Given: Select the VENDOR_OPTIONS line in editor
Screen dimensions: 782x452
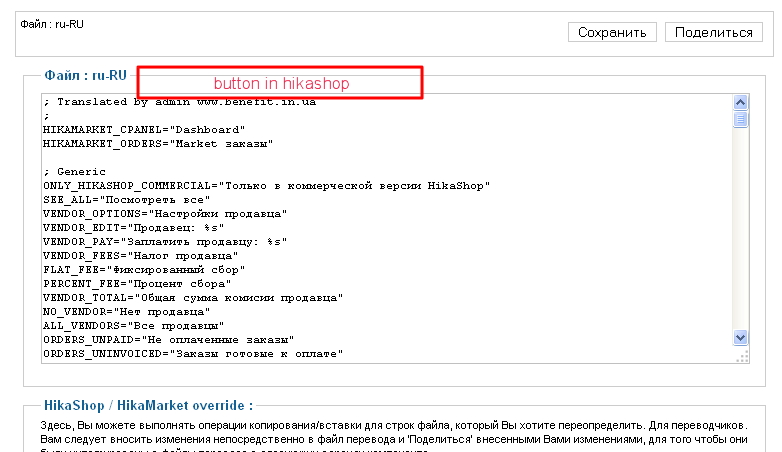Looking at the screenshot, I should pos(165,214).
